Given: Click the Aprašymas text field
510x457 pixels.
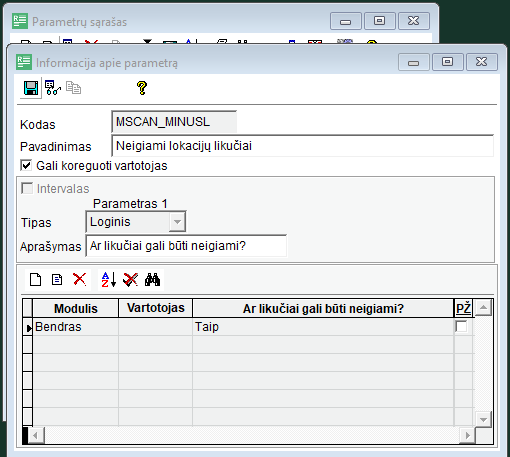Looking at the screenshot, I should click(x=186, y=246).
